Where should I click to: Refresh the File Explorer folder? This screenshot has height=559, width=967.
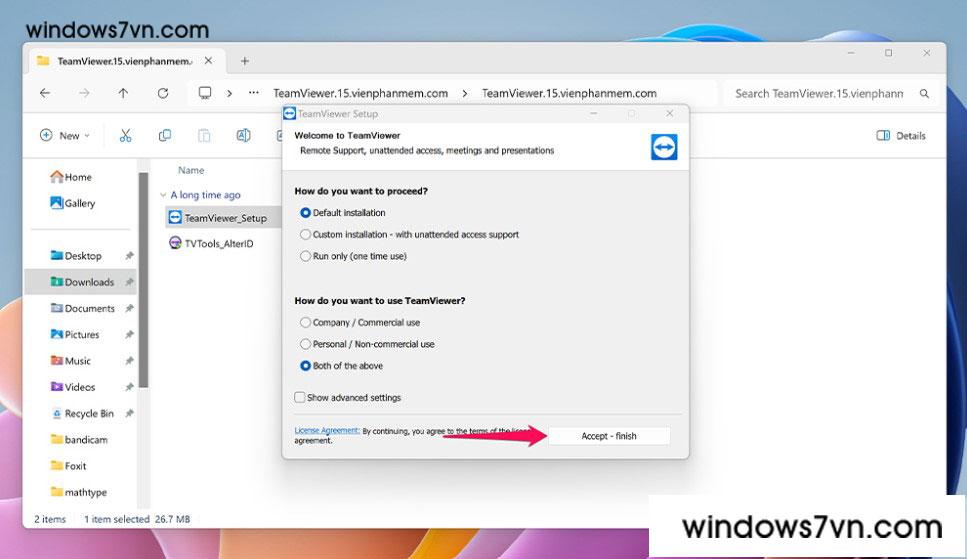pyautogui.click(x=163, y=93)
